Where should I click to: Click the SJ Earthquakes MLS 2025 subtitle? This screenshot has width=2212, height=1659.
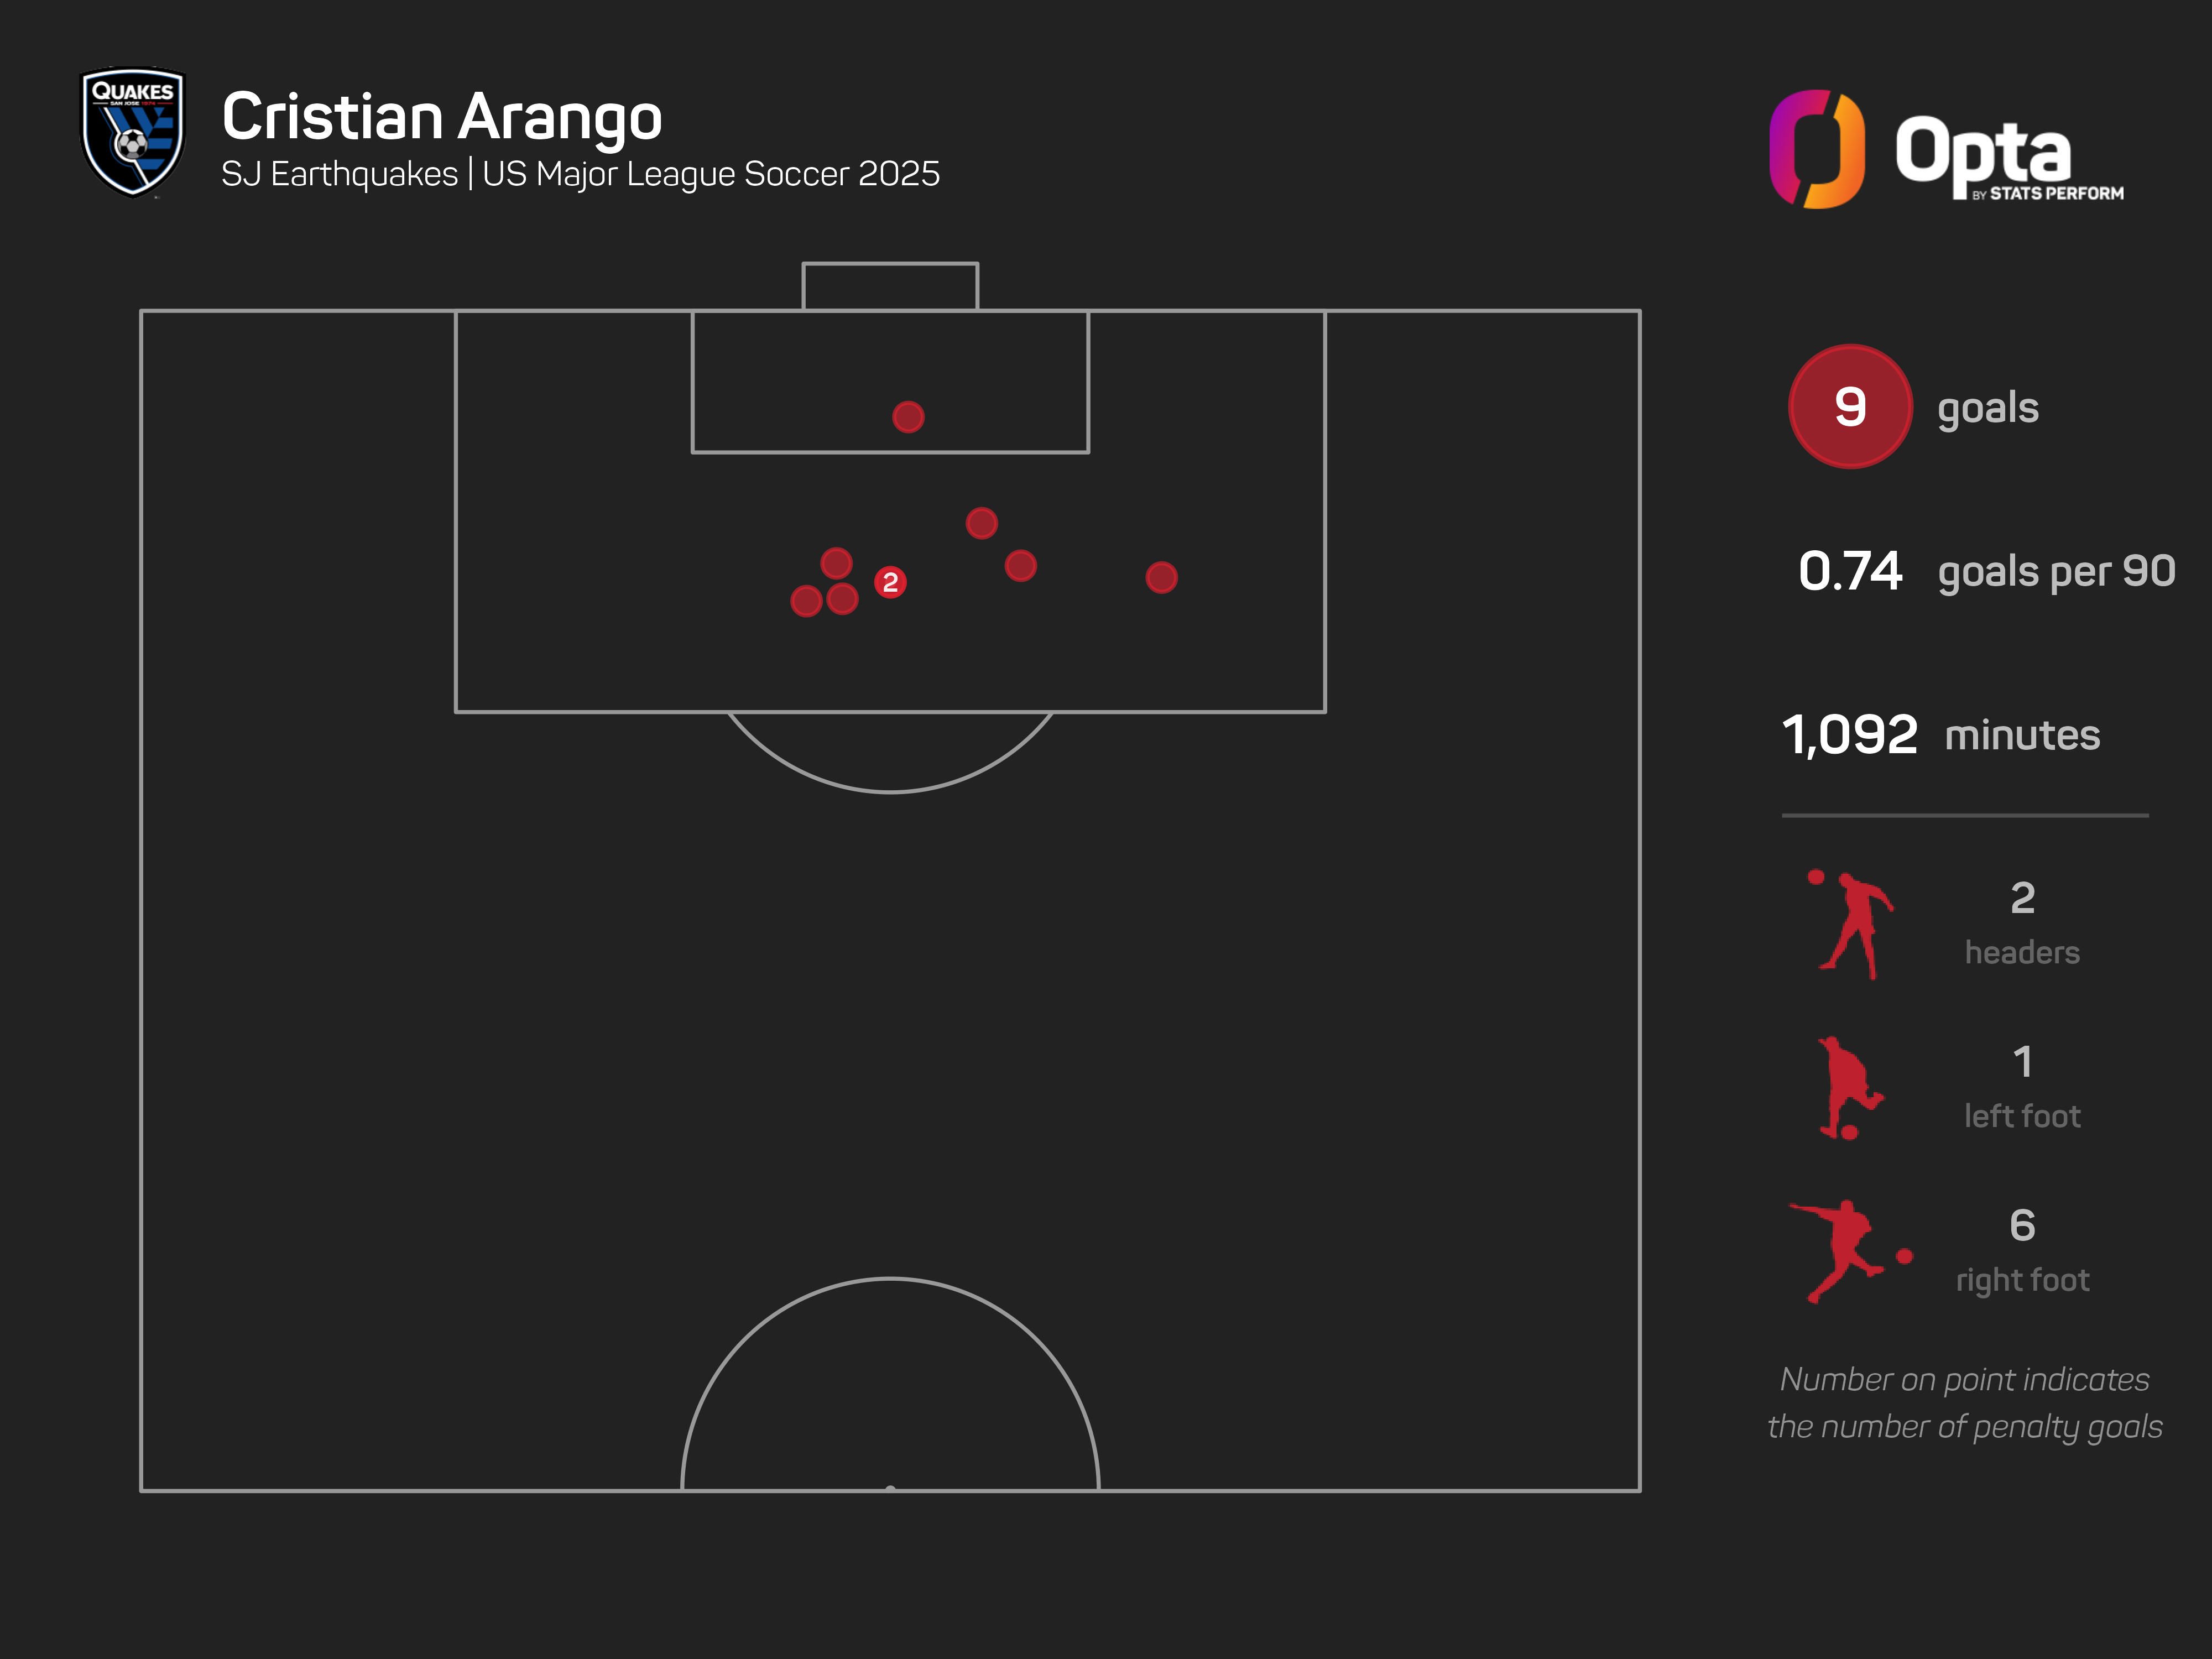point(580,174)
